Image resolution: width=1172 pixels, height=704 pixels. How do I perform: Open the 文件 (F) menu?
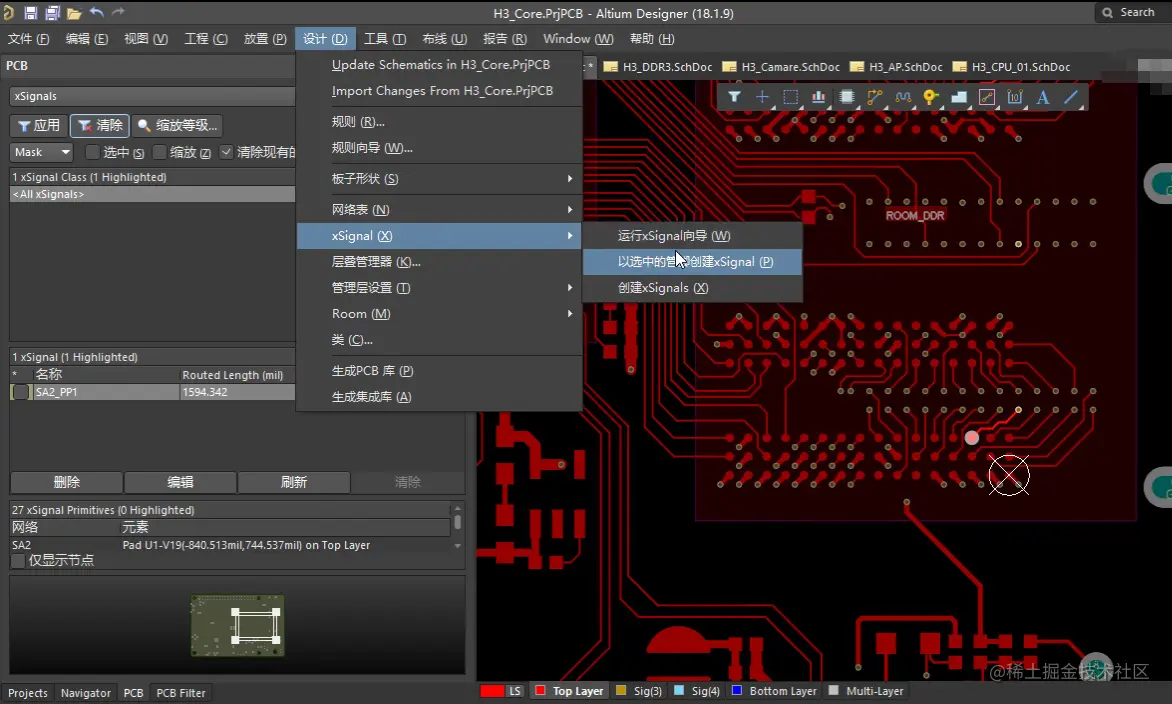coord(28,39)
